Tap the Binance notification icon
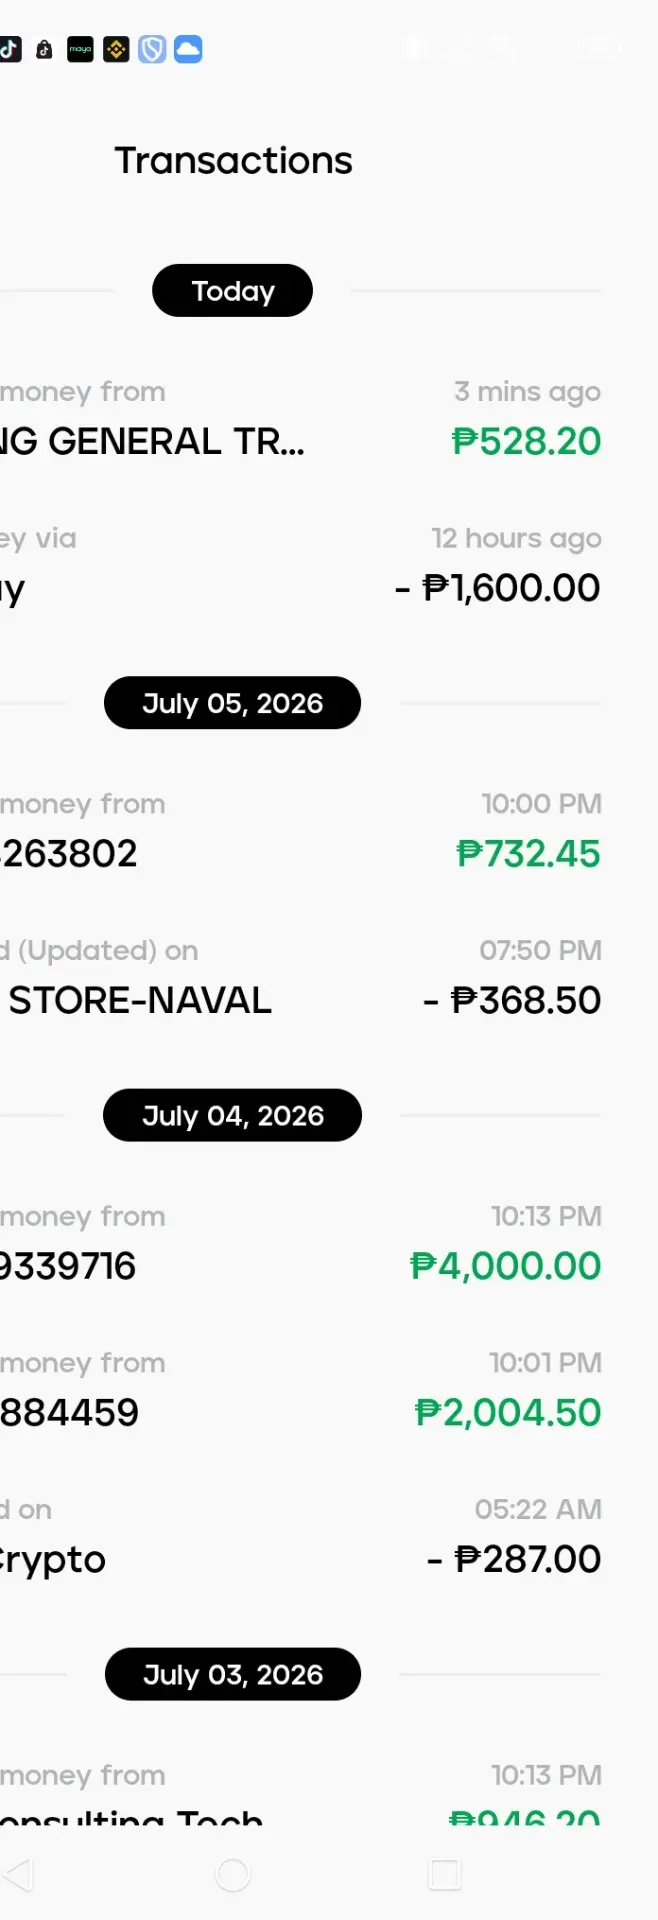Image resolution: width=658 pixels, height=1920 pixels. pos(116,49)
